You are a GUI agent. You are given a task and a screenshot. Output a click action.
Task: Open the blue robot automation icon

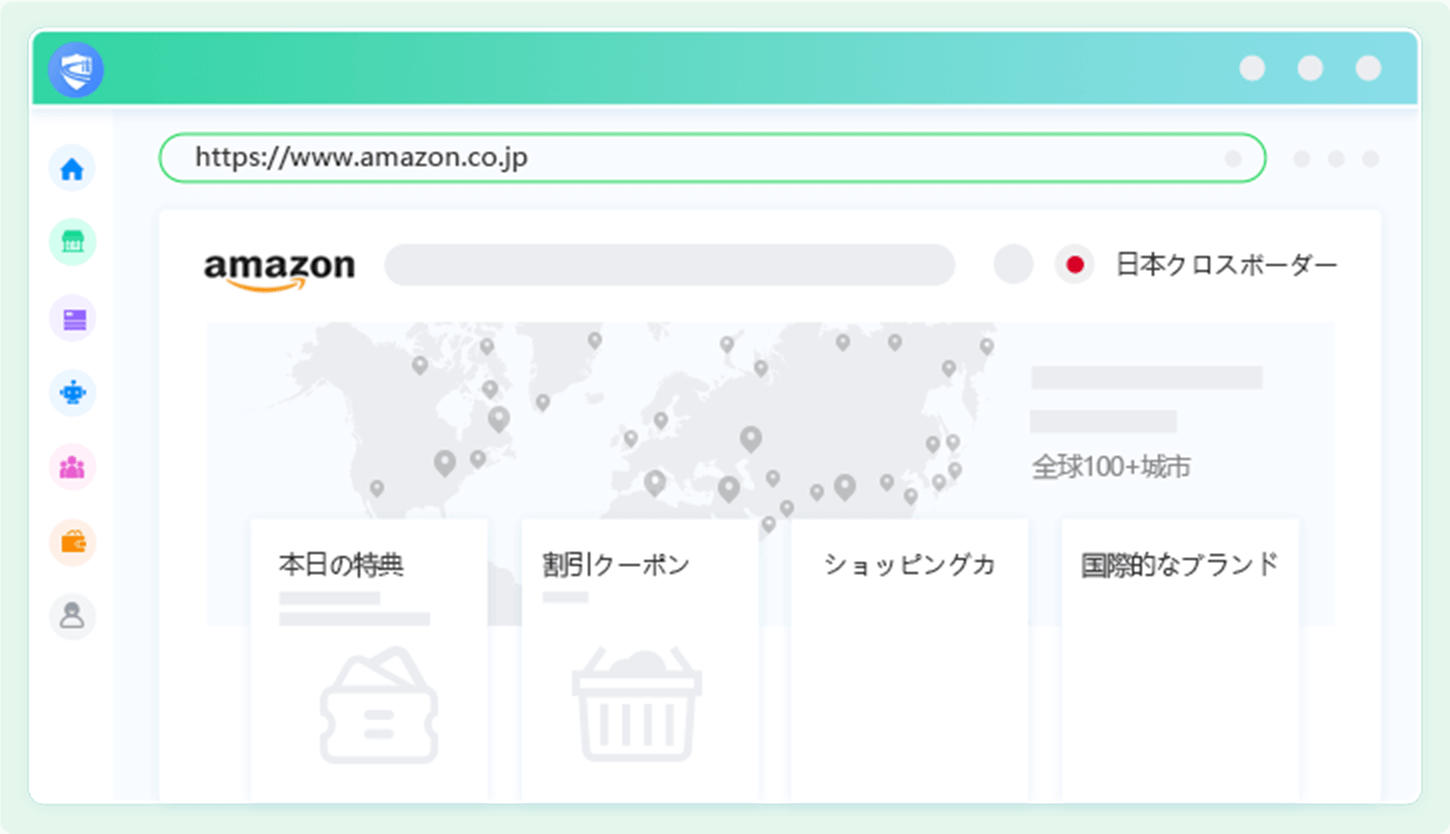(x=72, y=393)
